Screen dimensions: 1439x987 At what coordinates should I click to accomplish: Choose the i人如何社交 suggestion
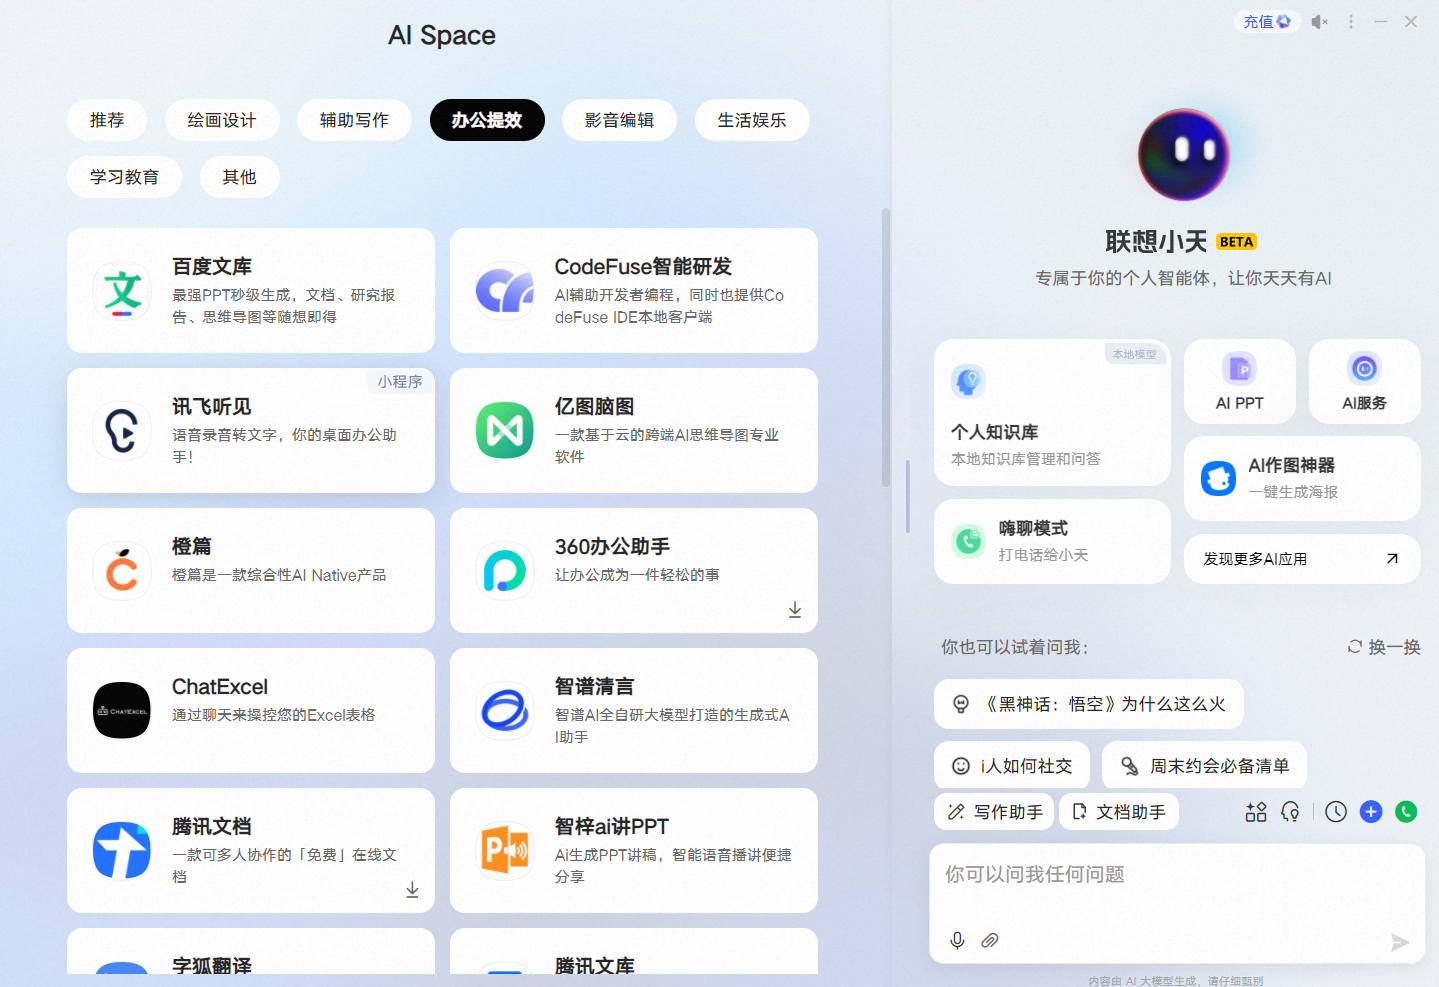(x=1012, y=766)
